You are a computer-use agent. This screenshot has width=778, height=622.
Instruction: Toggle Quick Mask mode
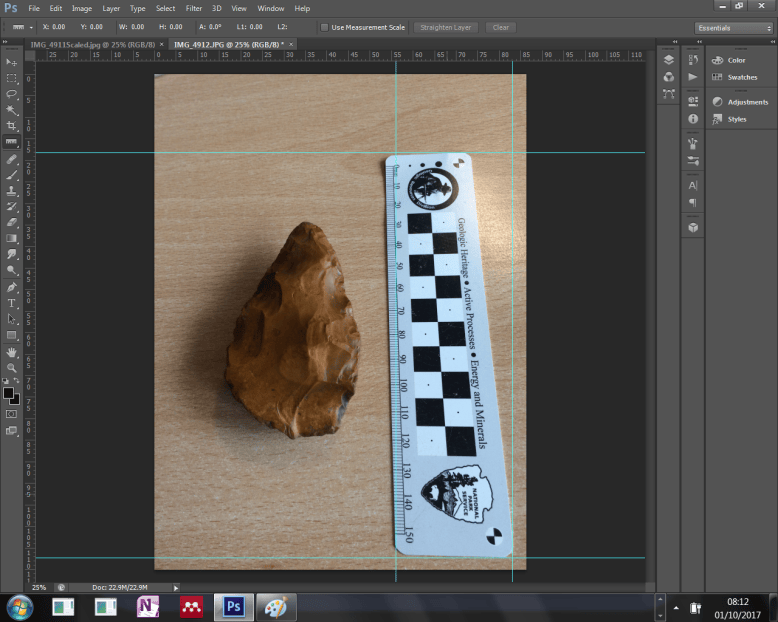(x=11, y=414)
